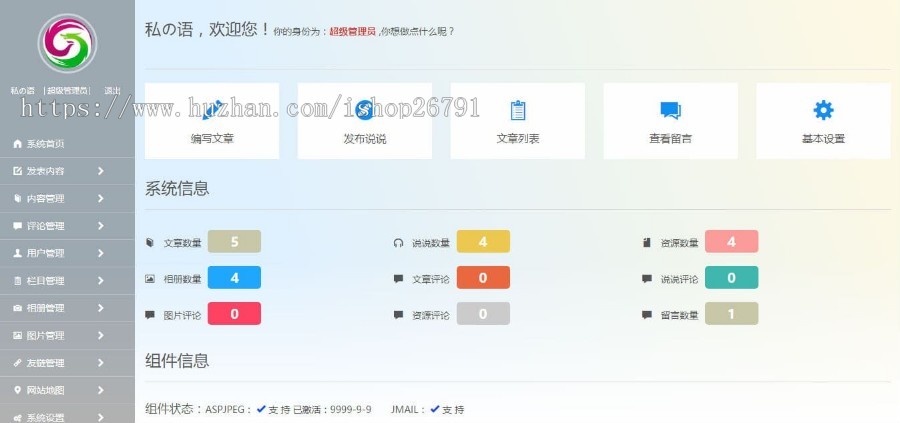Click the person icon beside 用户管理
The width and height of the screenshot is (900, 423).
tap(17, 253)
